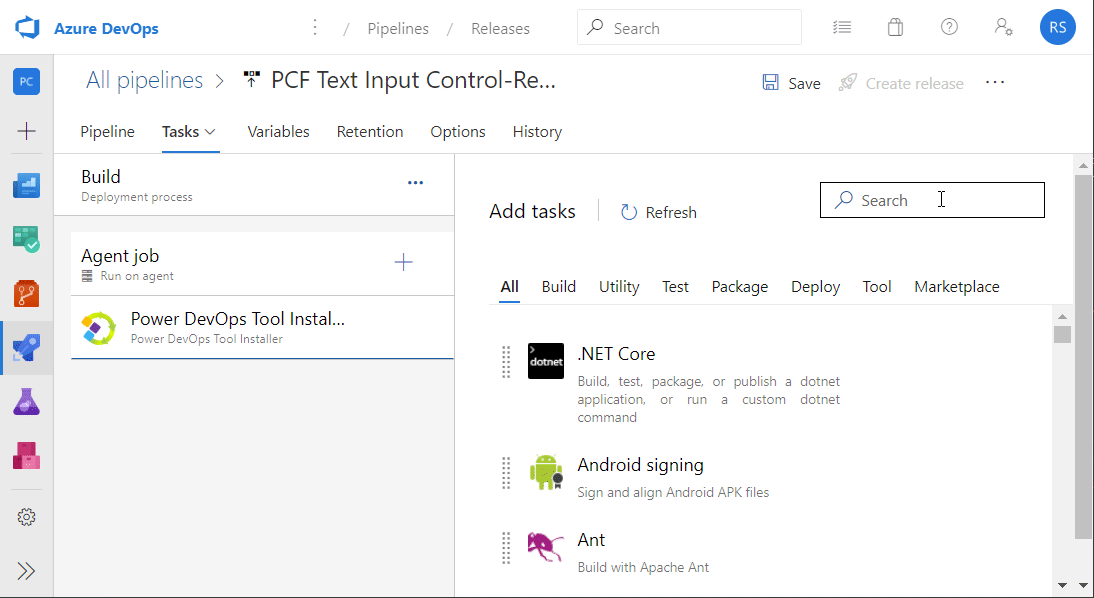Filter tasks by Build category
1094x598 pixels.
pos(559,287)
